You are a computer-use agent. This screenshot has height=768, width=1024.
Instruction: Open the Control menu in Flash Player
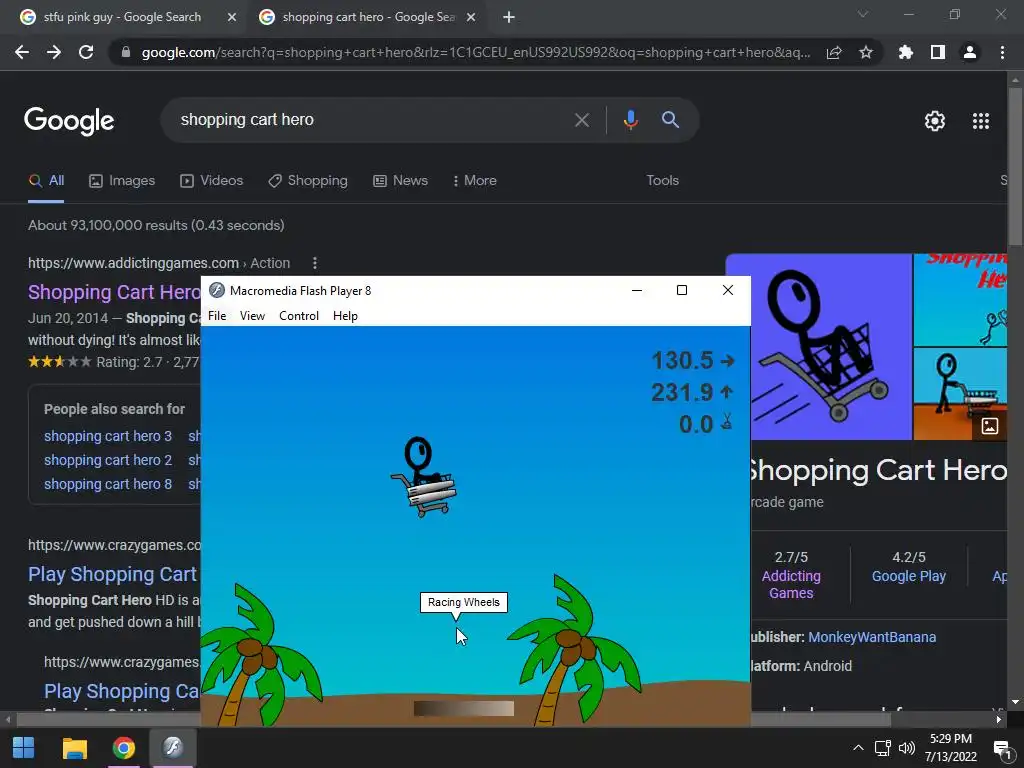tap(299, 316)
